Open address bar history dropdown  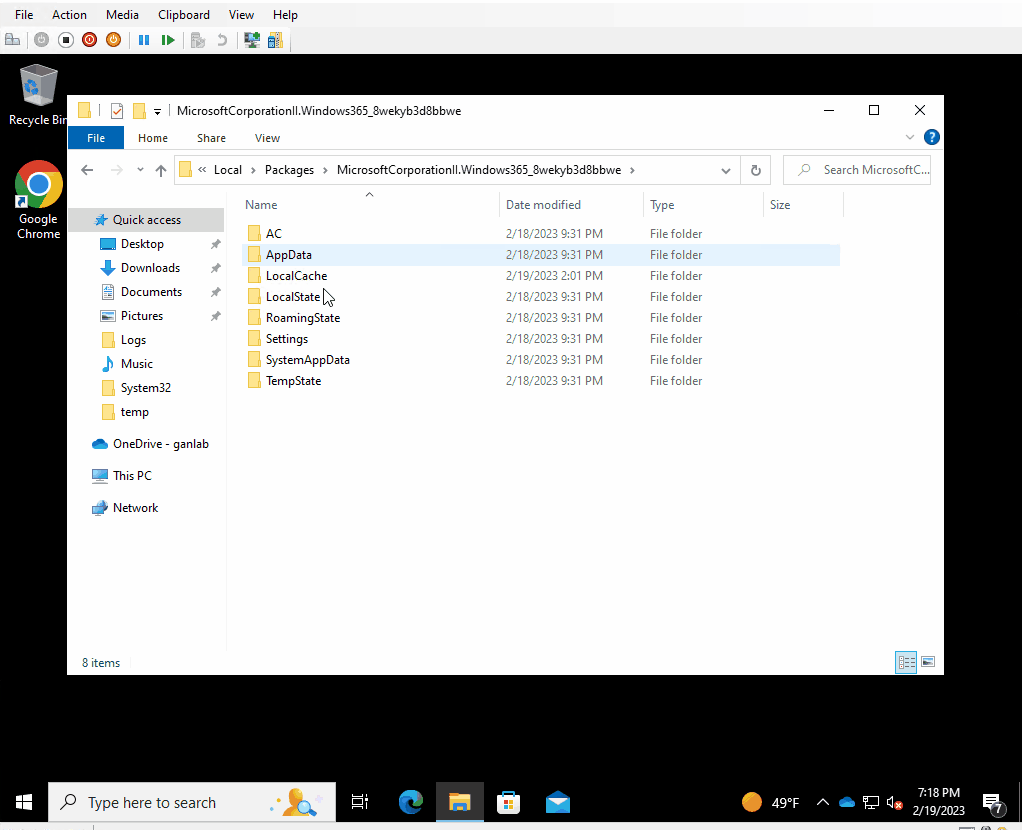[726, 170]
